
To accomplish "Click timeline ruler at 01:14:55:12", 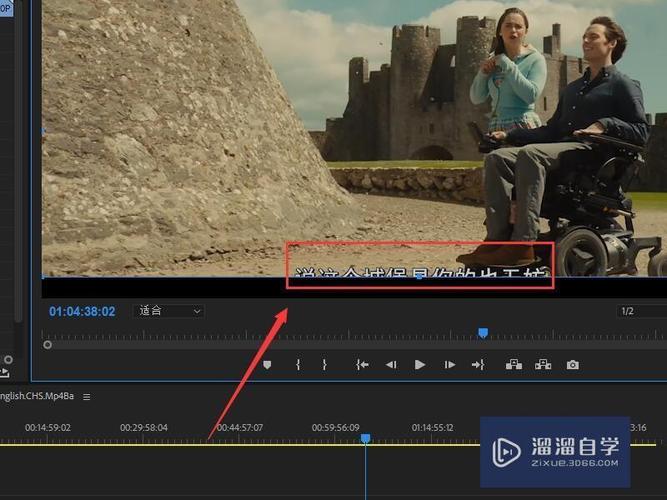I will click(x=432, y=428).
